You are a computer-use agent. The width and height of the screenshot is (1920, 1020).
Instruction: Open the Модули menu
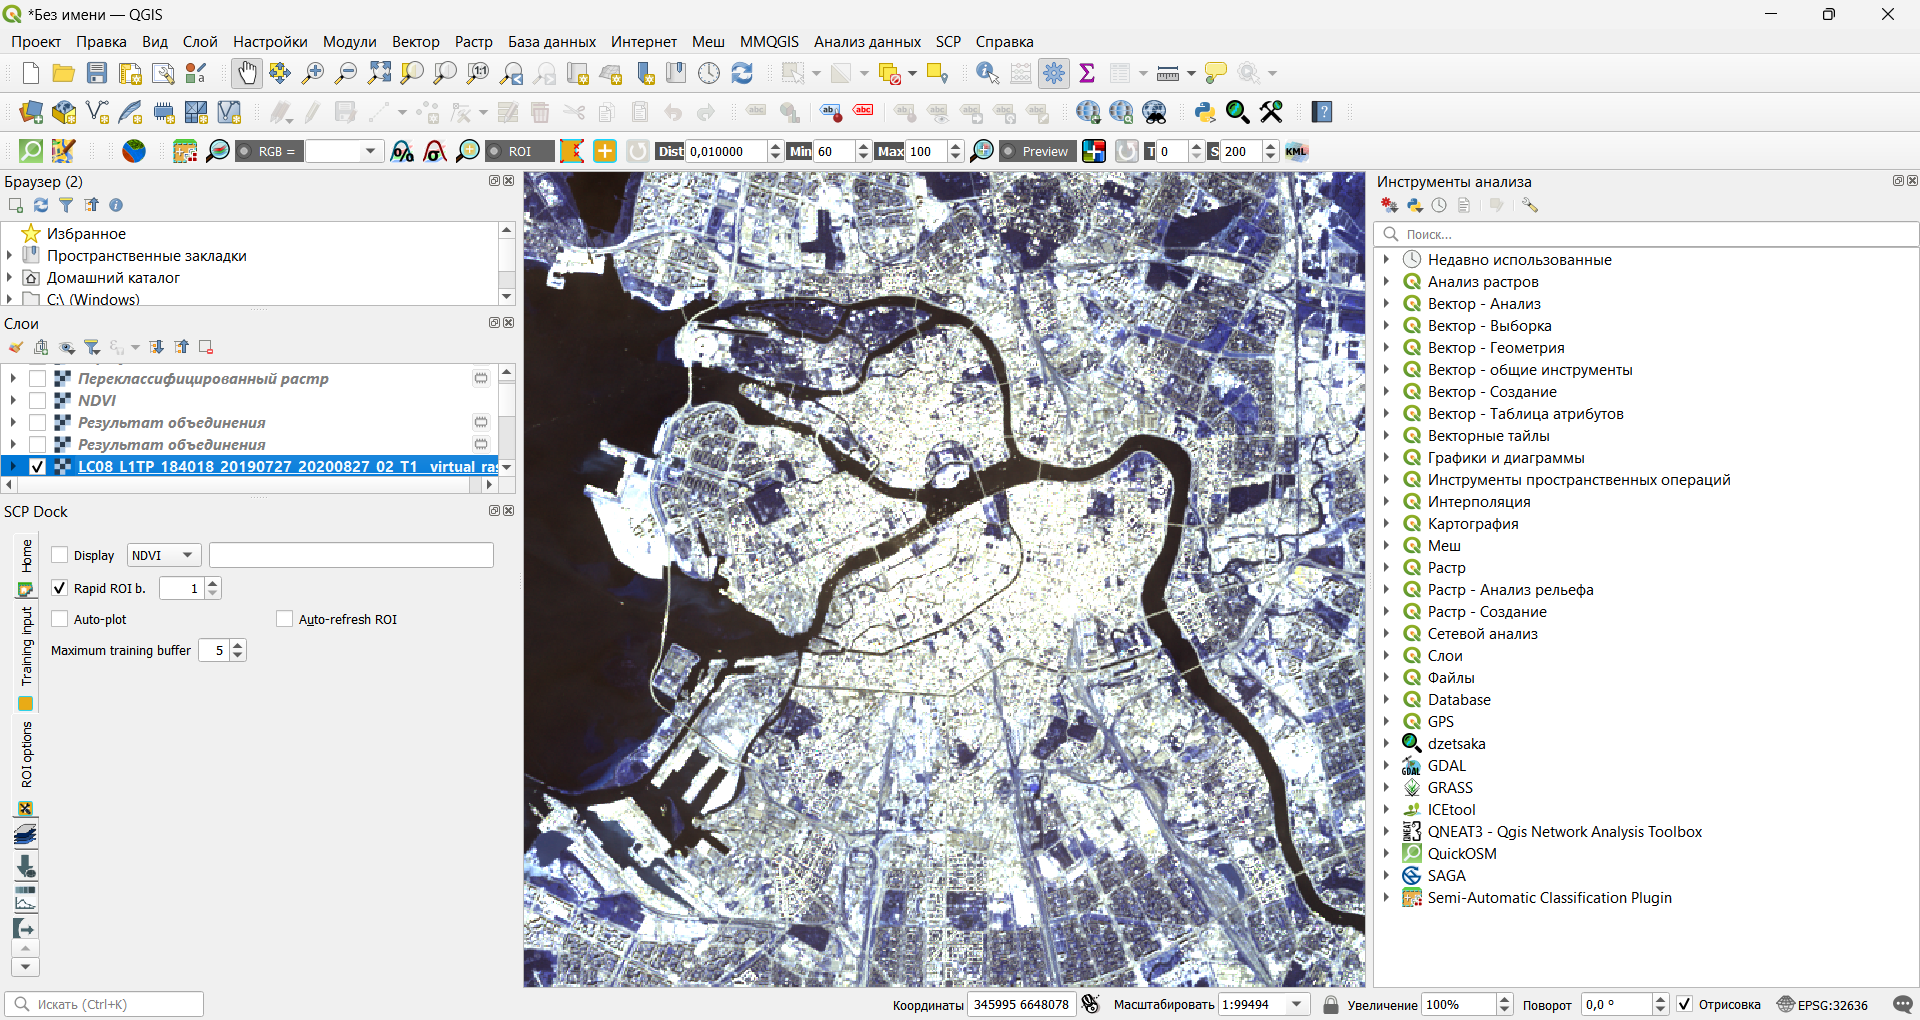coord(349,42)
